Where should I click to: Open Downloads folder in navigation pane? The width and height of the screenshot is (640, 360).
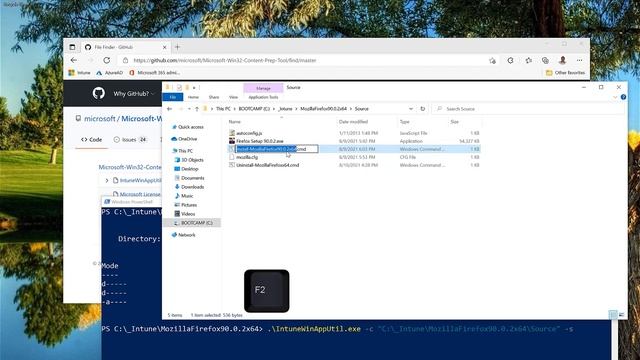click(192, 187)
